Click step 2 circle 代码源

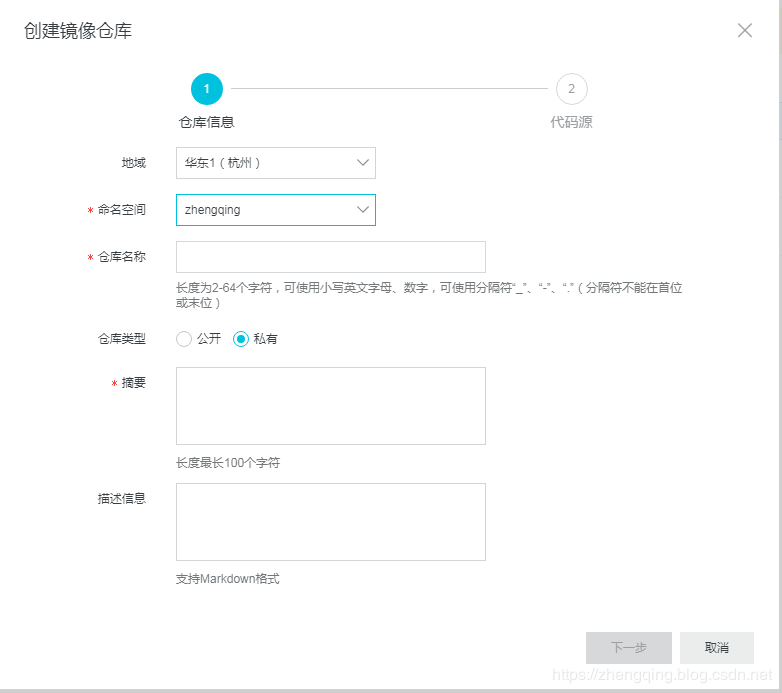tap(572, 89)
